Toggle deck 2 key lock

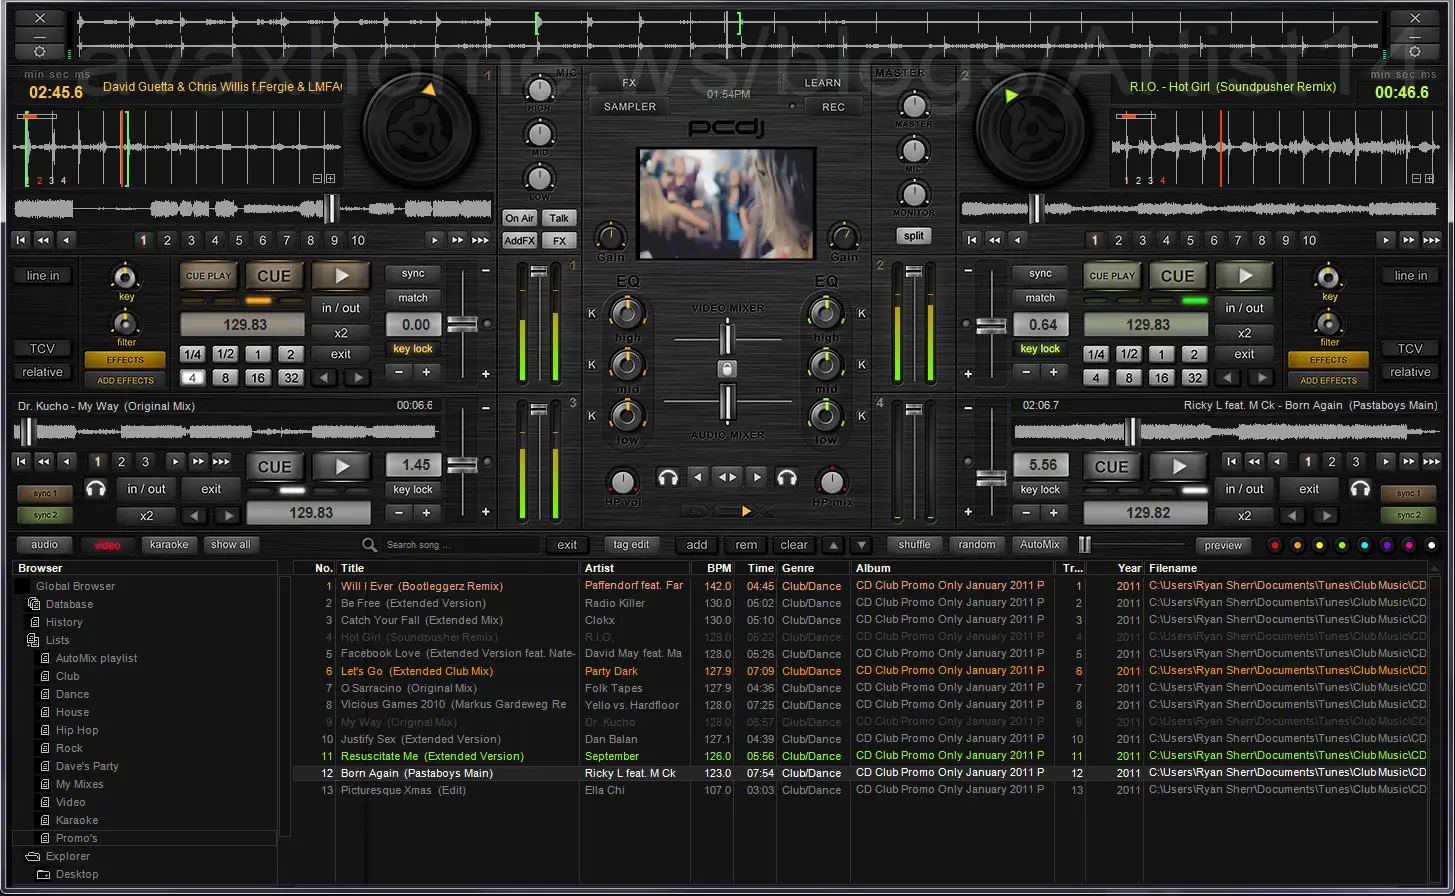coord(1039,349)
